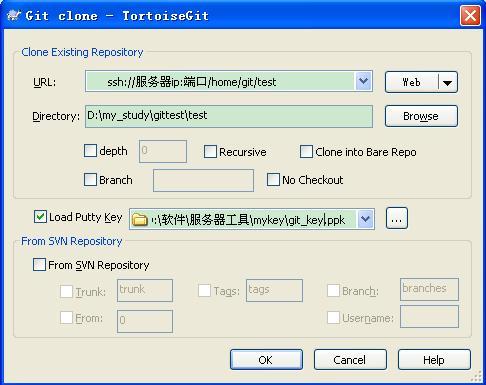Click the branches text field
486x385 pixels.
[429, 289]
